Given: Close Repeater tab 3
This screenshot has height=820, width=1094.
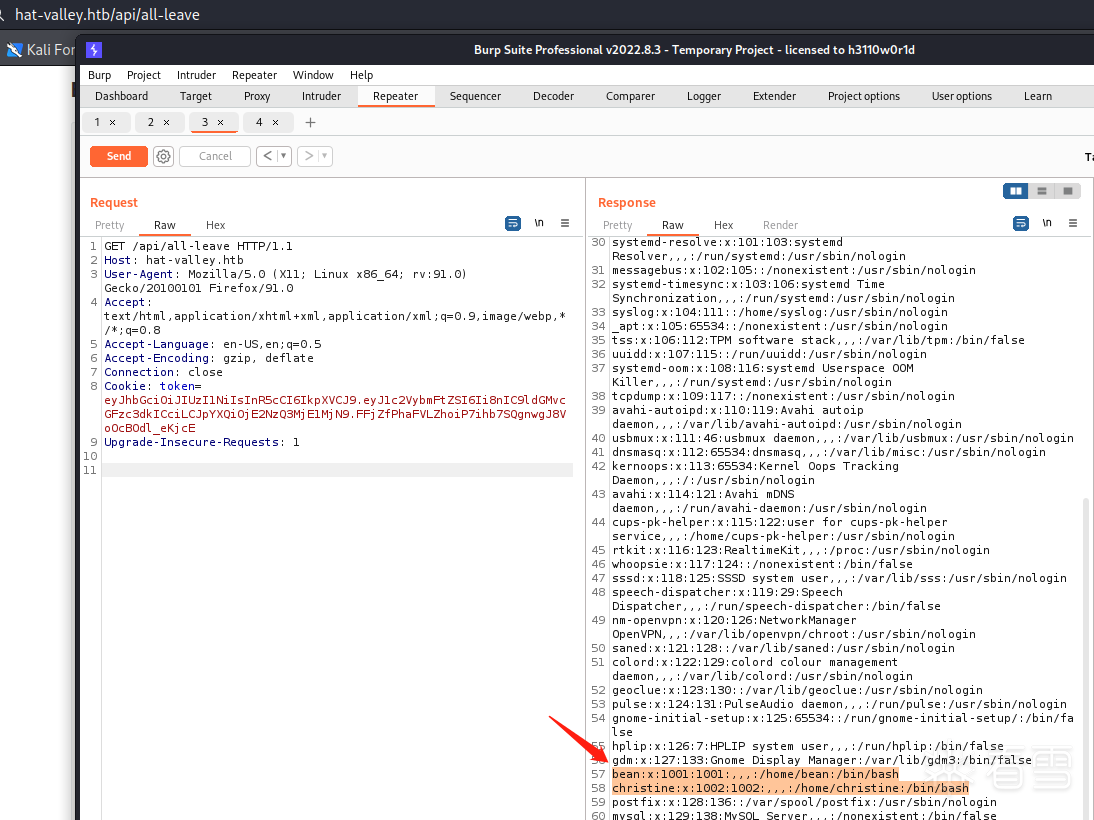Looking at the screenshot, I should pyautogui.click(x=220, y=122).
